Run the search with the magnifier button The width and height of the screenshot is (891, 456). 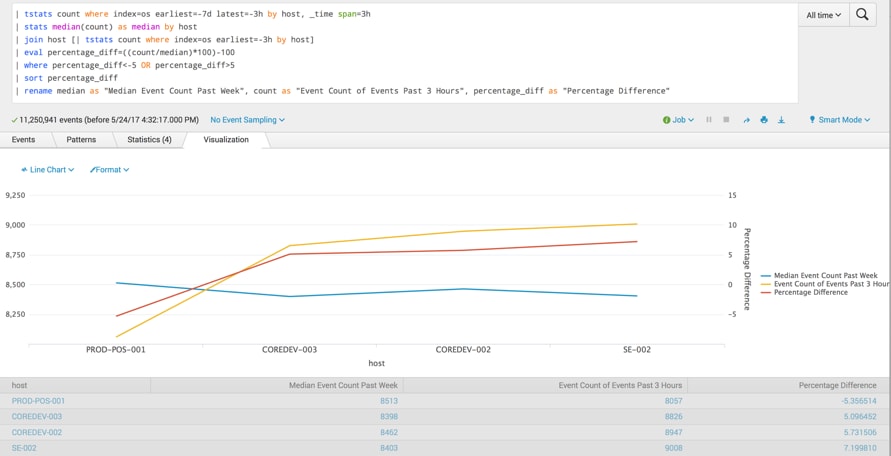coord(862,15)
